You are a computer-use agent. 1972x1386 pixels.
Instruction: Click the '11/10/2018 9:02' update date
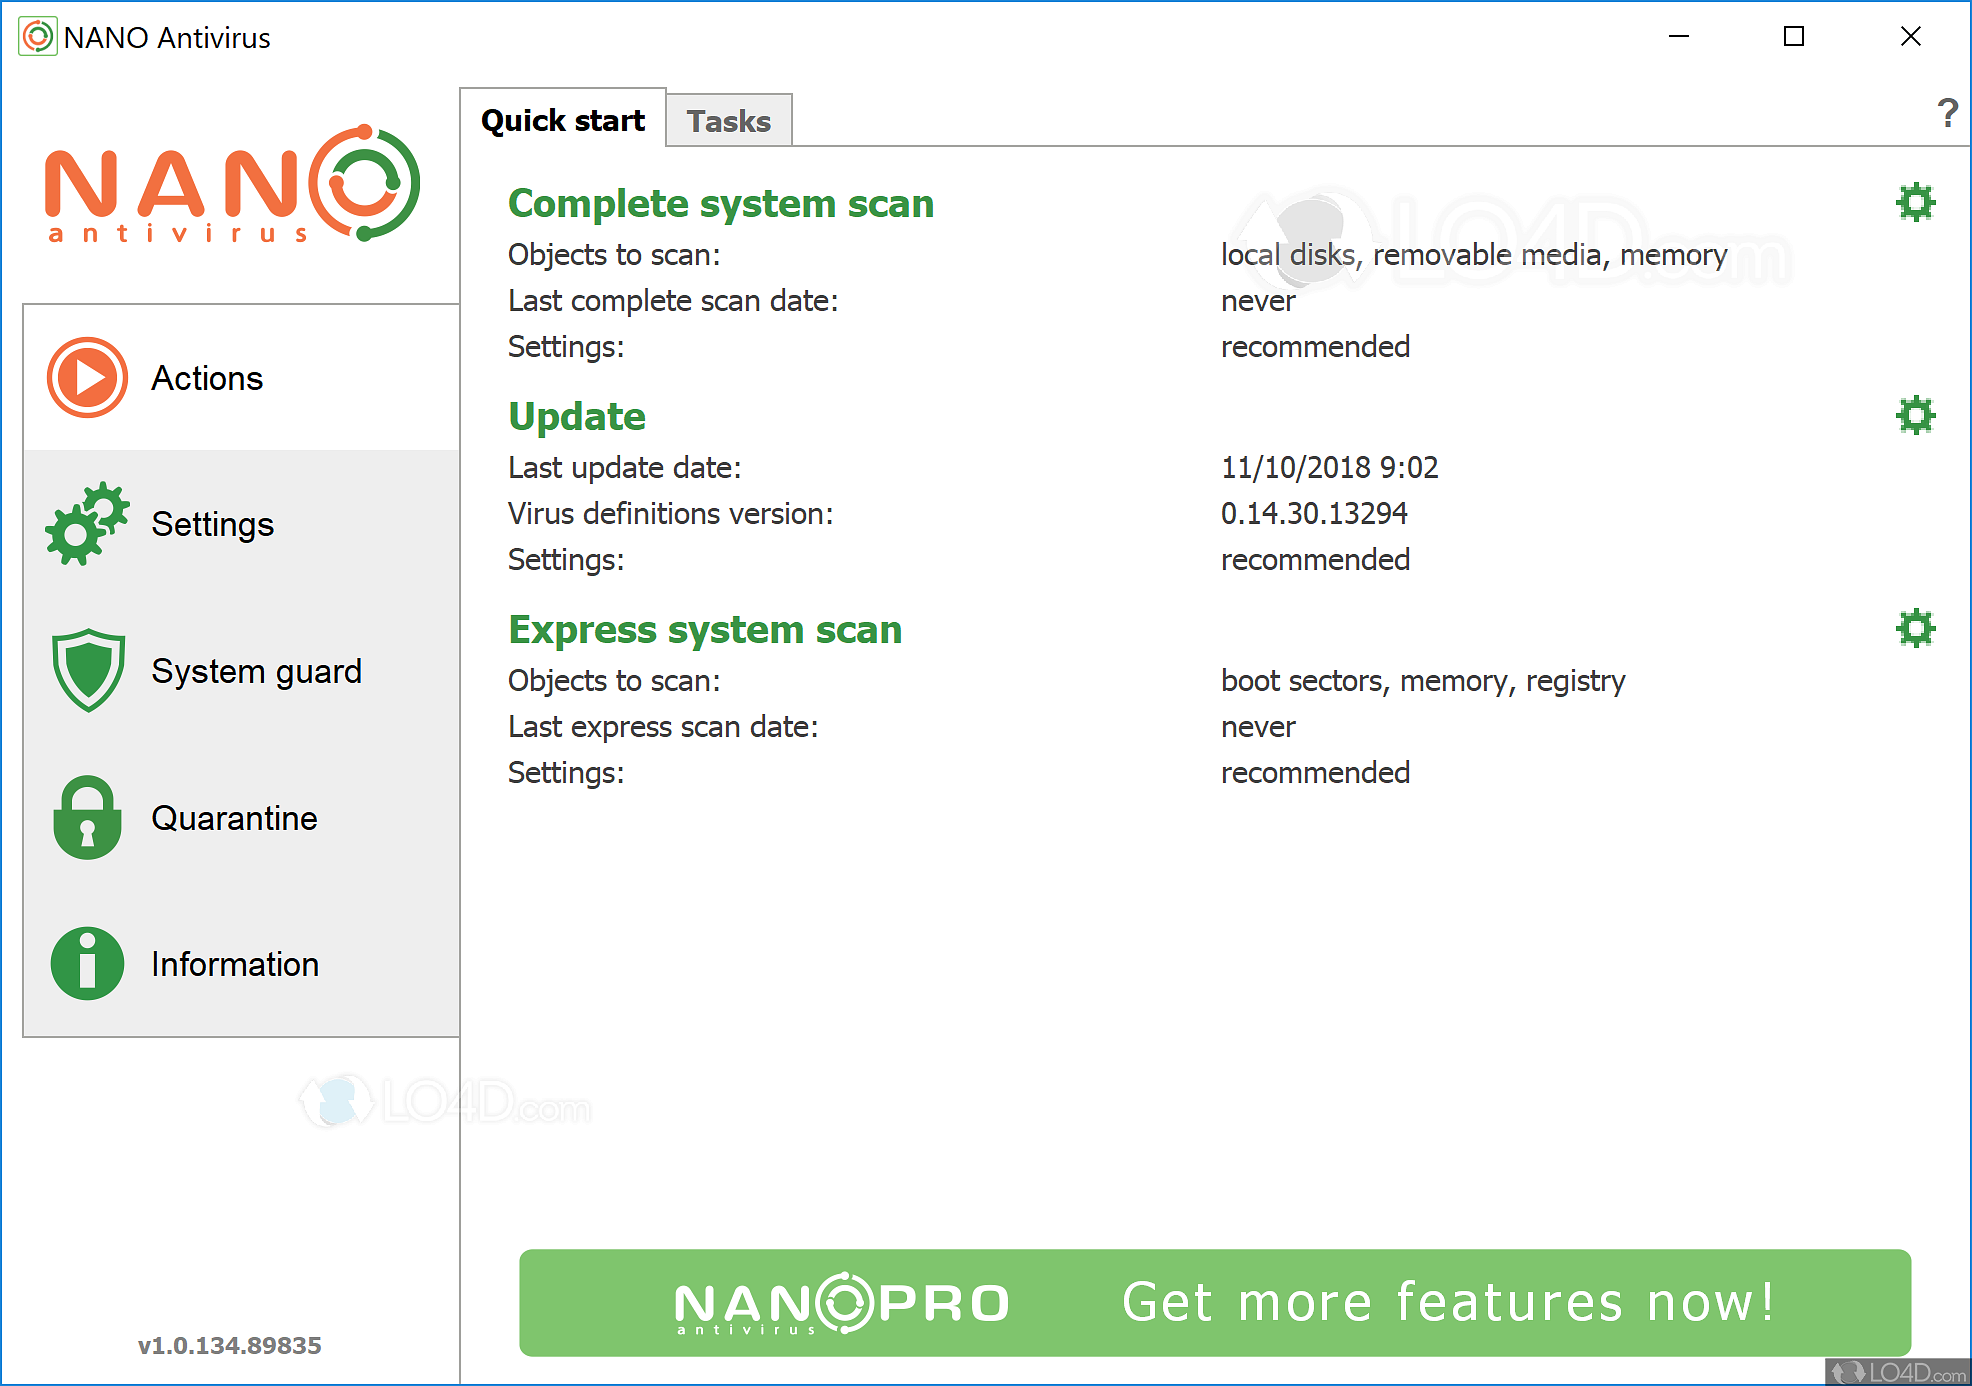(1329, 467)
